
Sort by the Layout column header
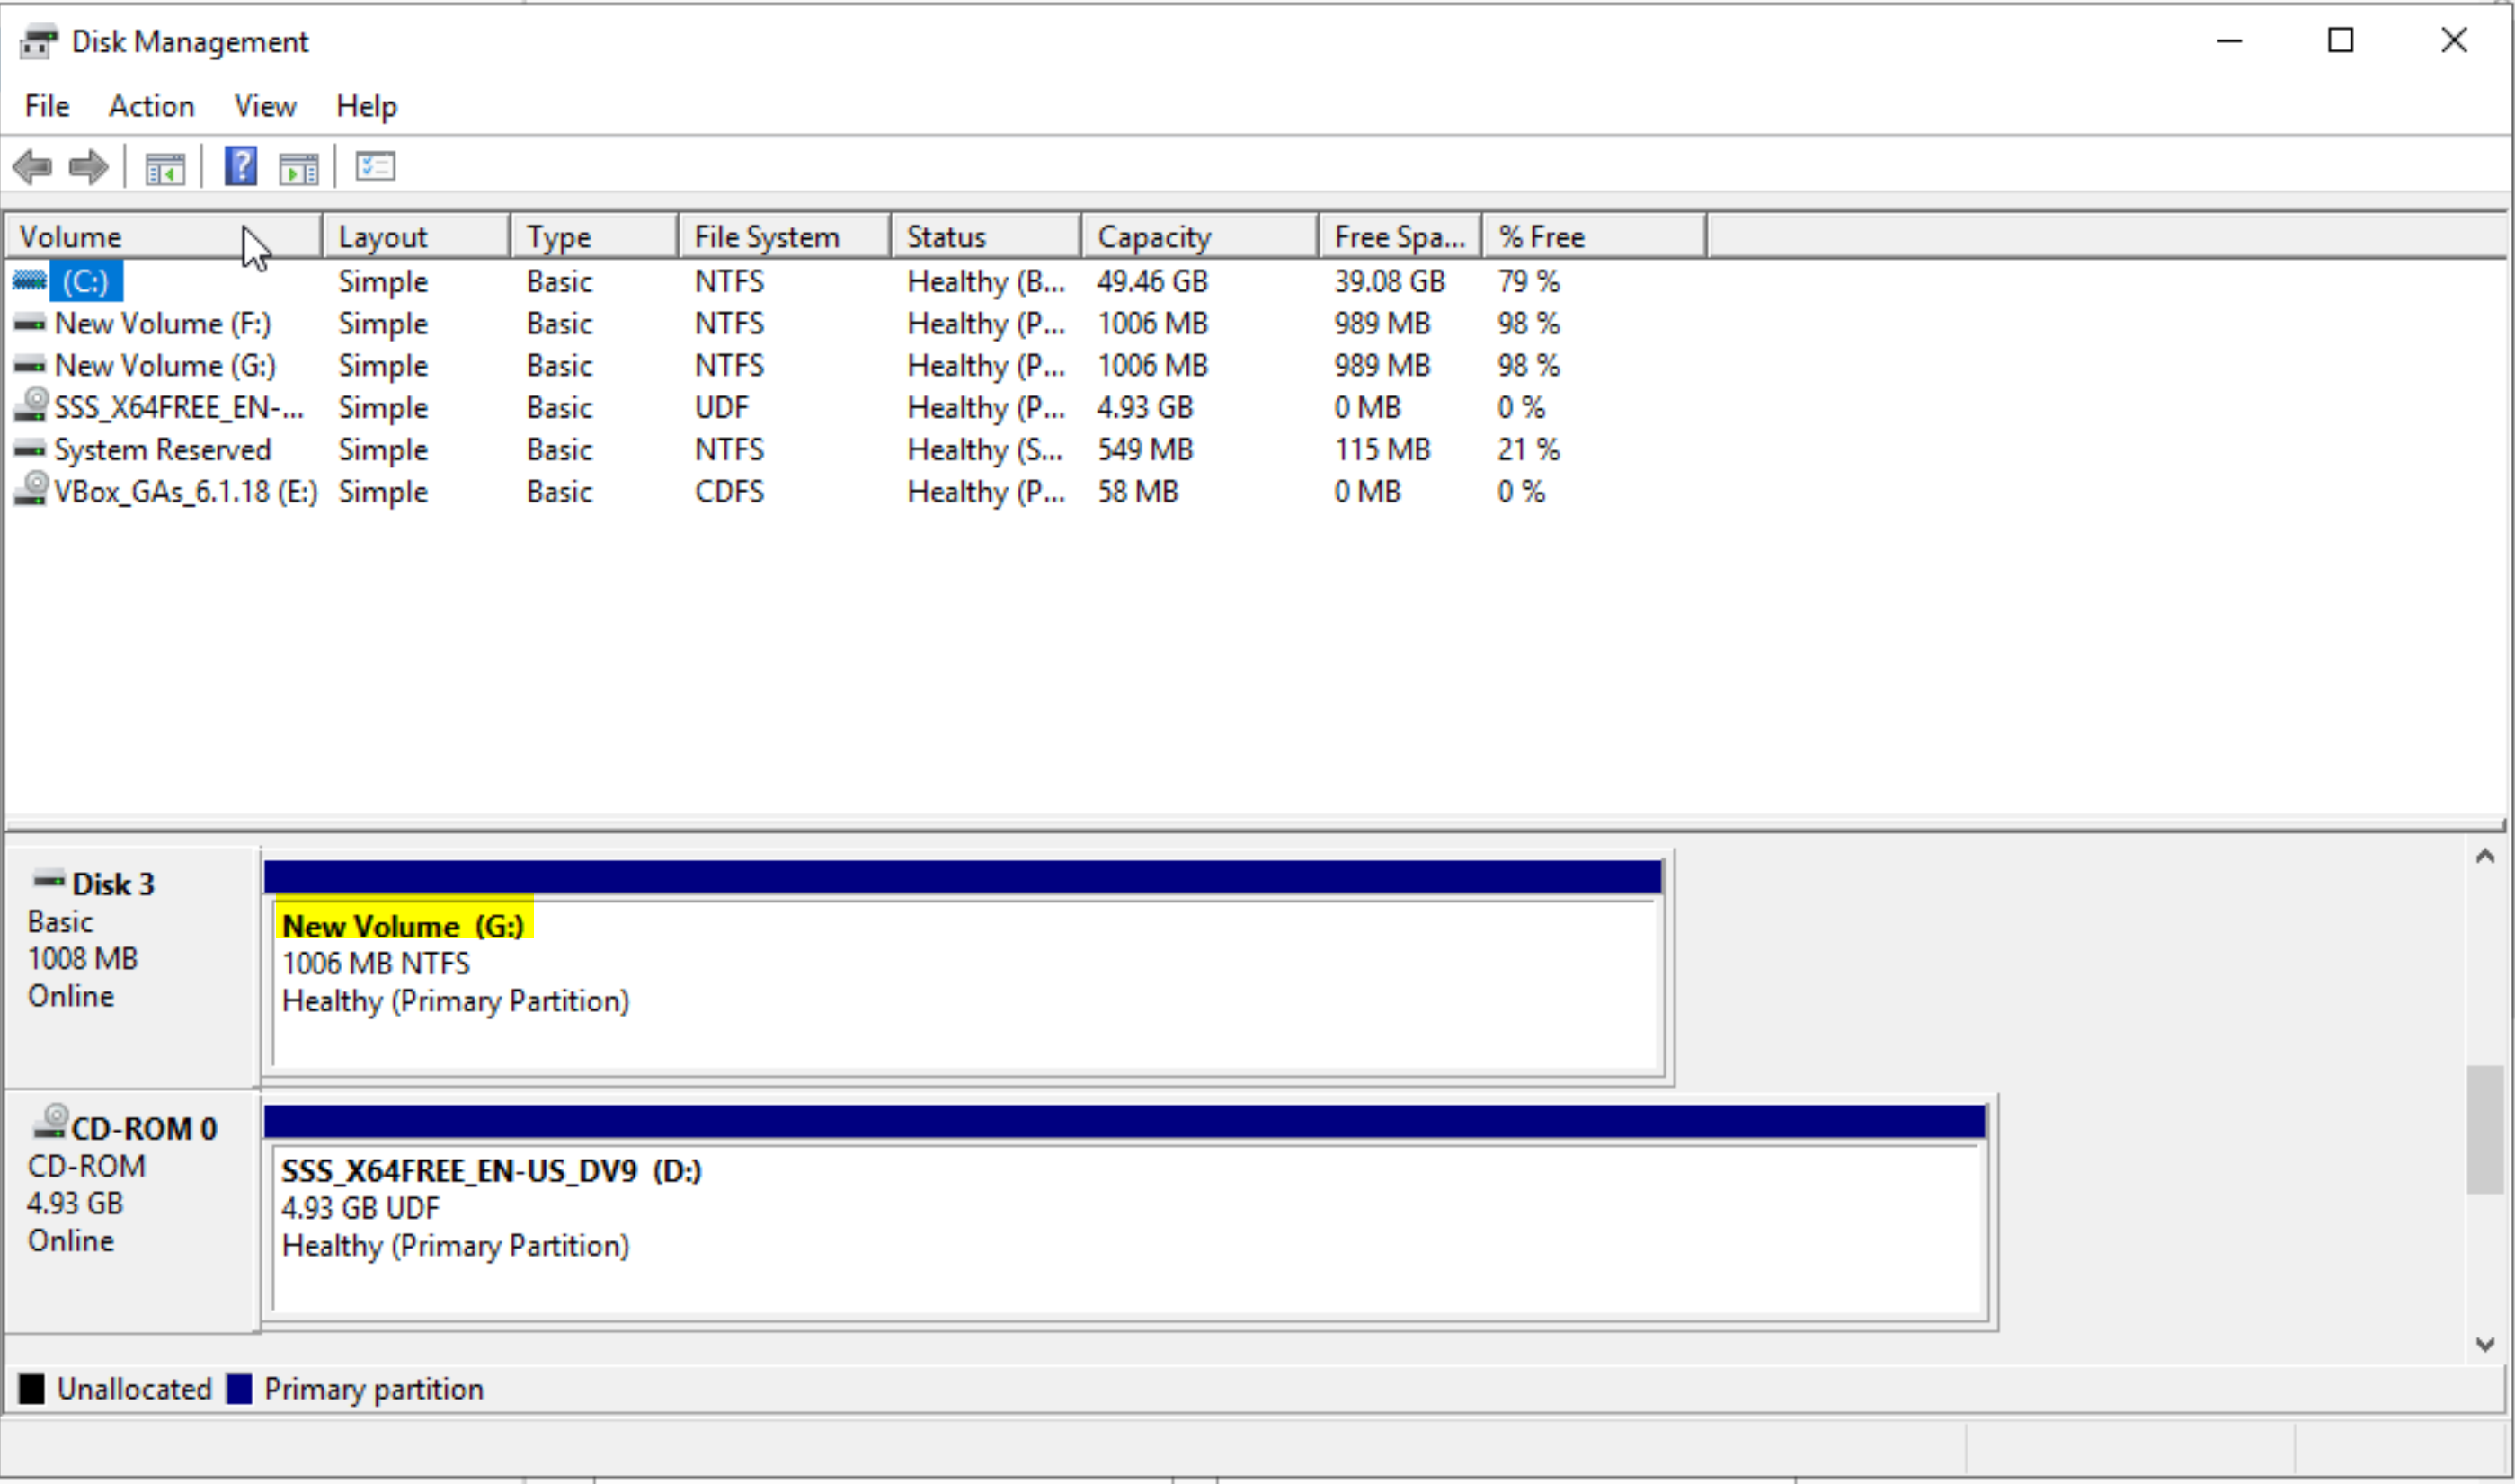click(x=416, y=237)
